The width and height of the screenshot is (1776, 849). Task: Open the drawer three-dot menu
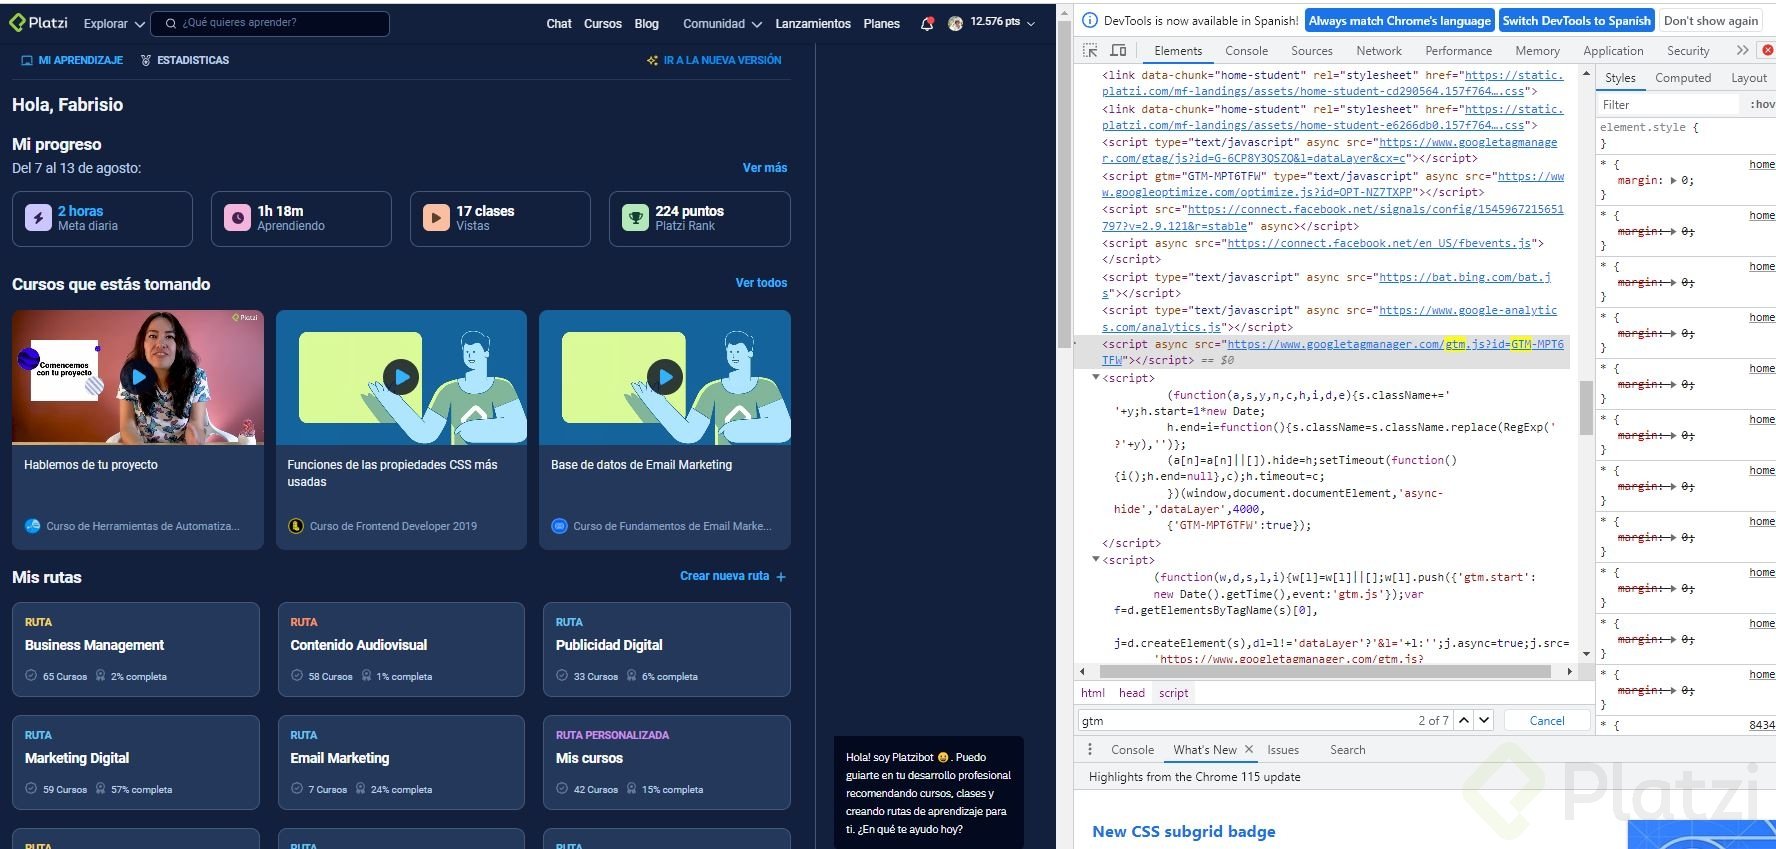pyautogui.click(x=1090, y=749)
